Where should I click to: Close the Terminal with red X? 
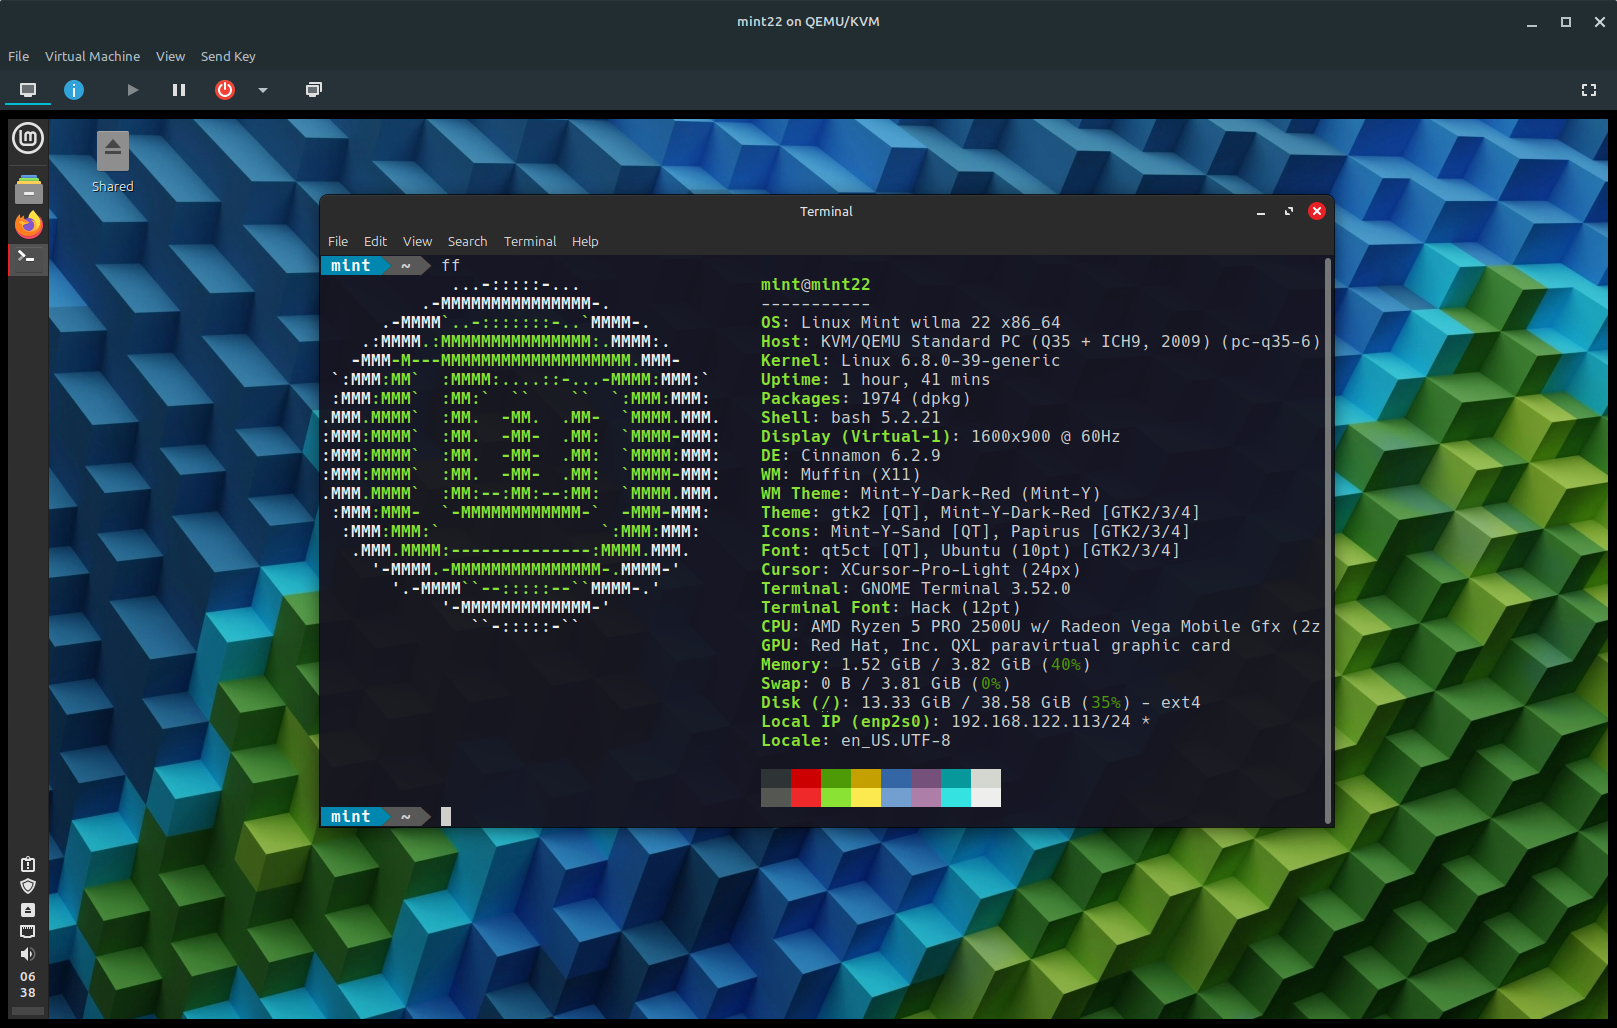point(1317,211)
